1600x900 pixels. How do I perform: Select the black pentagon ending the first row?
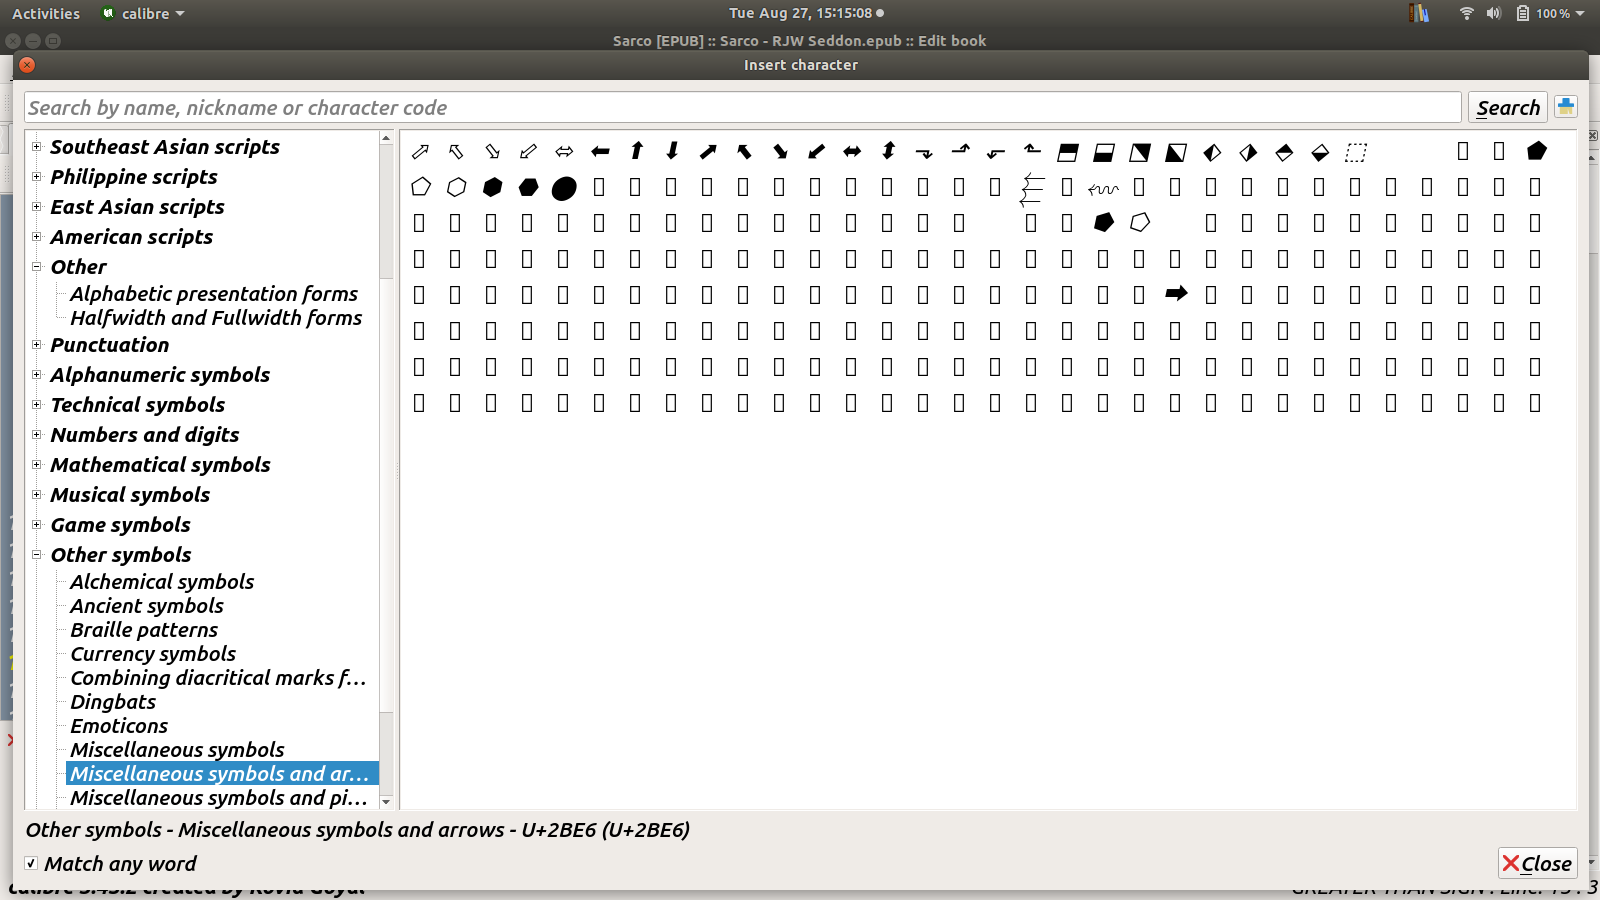[1537, 151]
